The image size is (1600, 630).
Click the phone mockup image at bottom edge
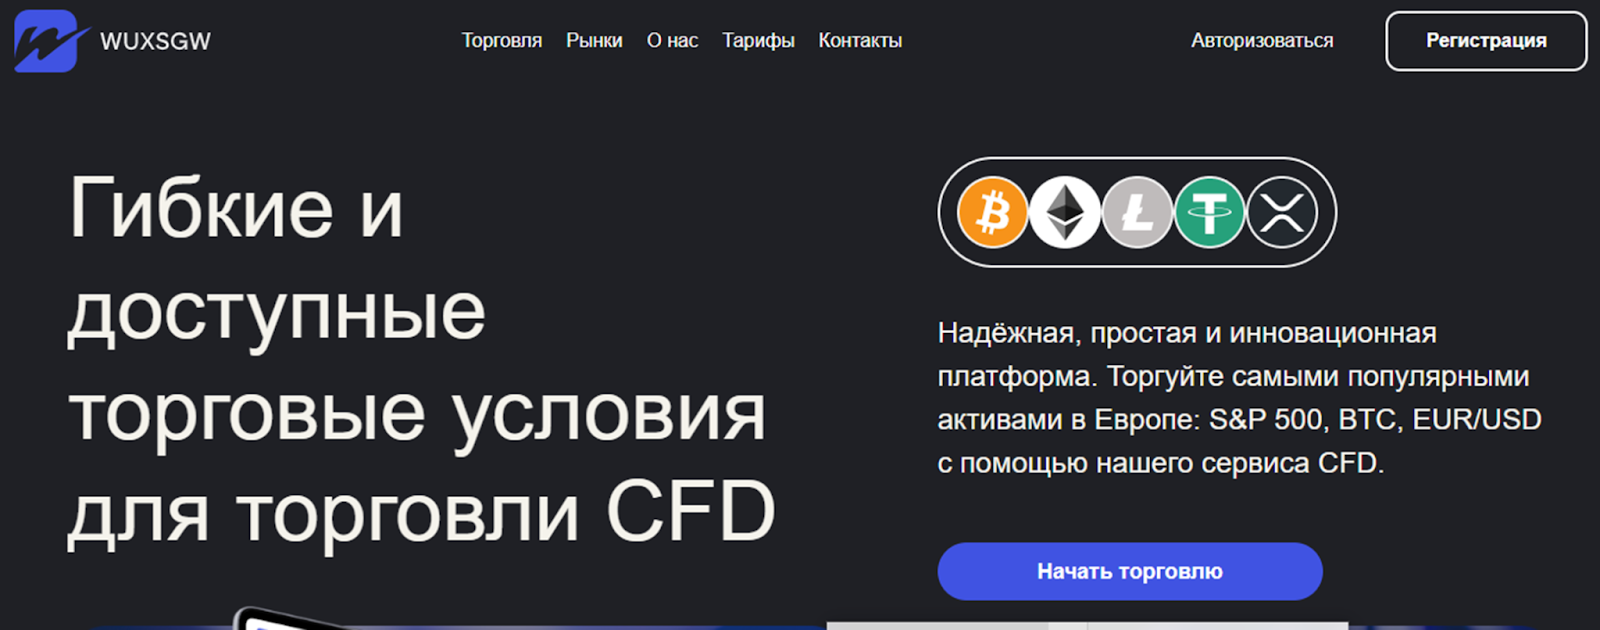click(290, 618)
